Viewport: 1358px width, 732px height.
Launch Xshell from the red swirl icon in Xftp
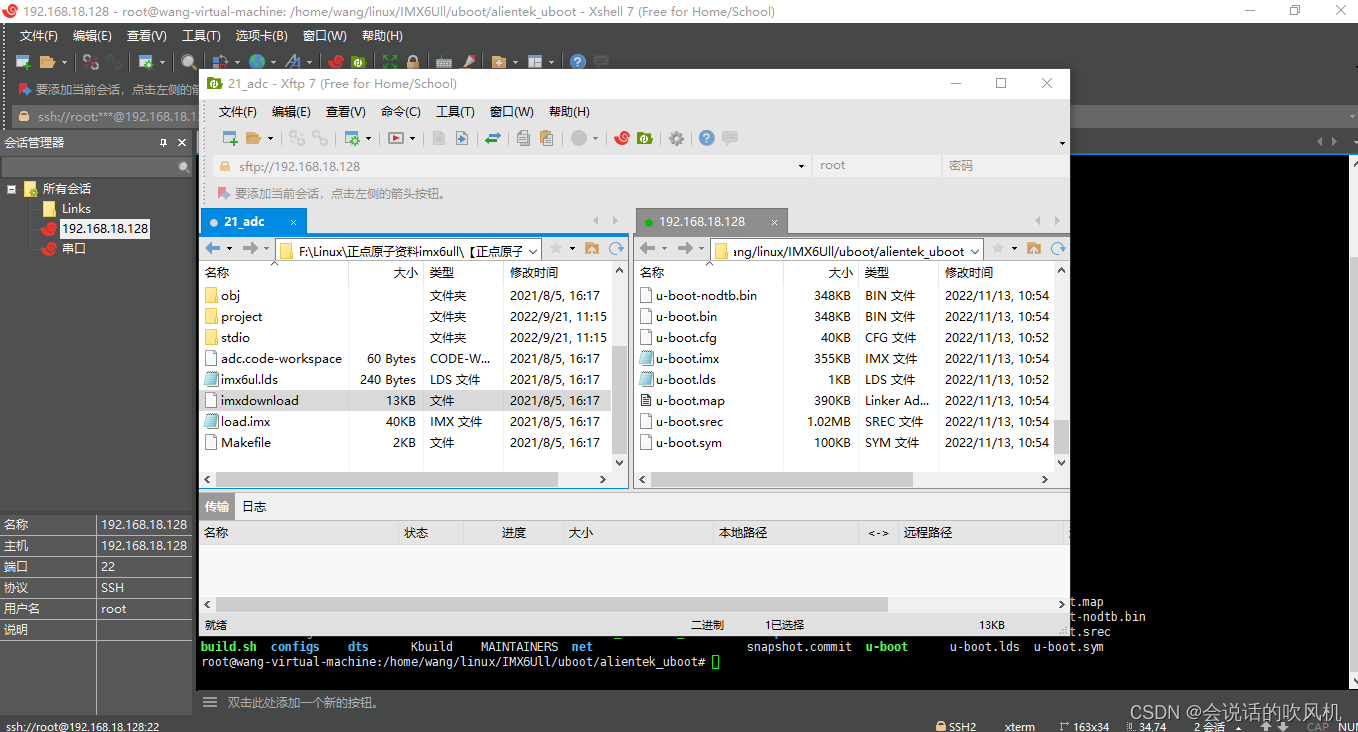tap(622, 138)
